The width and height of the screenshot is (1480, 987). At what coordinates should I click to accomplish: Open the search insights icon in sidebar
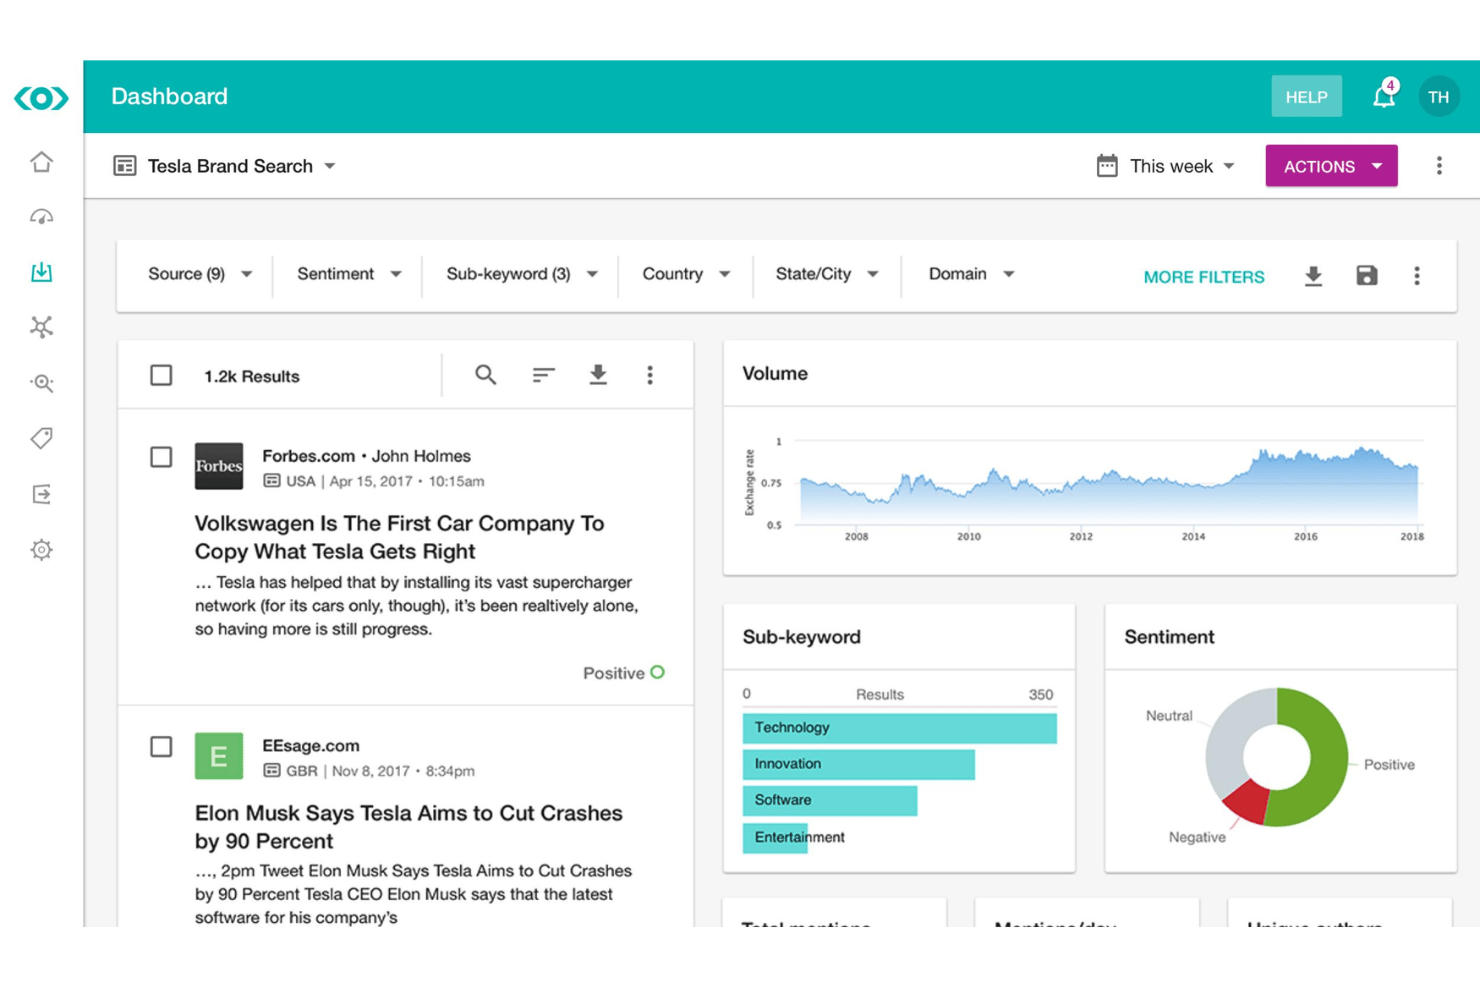click(x=41, y=383)
